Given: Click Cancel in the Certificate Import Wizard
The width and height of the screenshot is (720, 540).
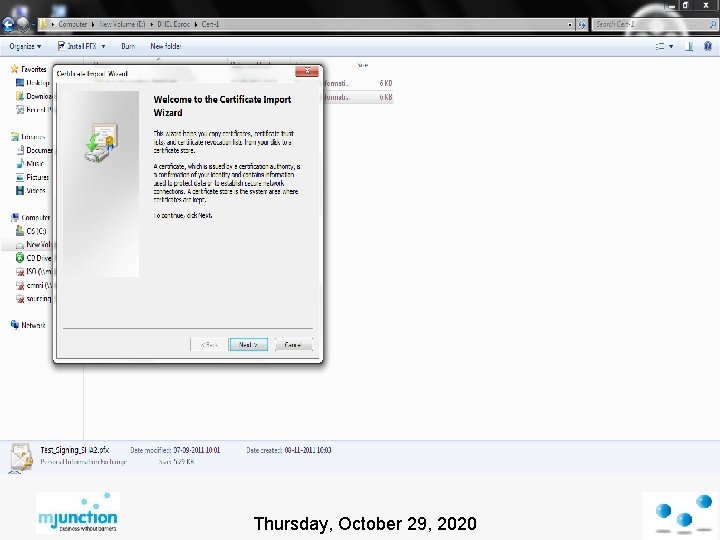Looking at the screenshot, I should coord(293,344).
